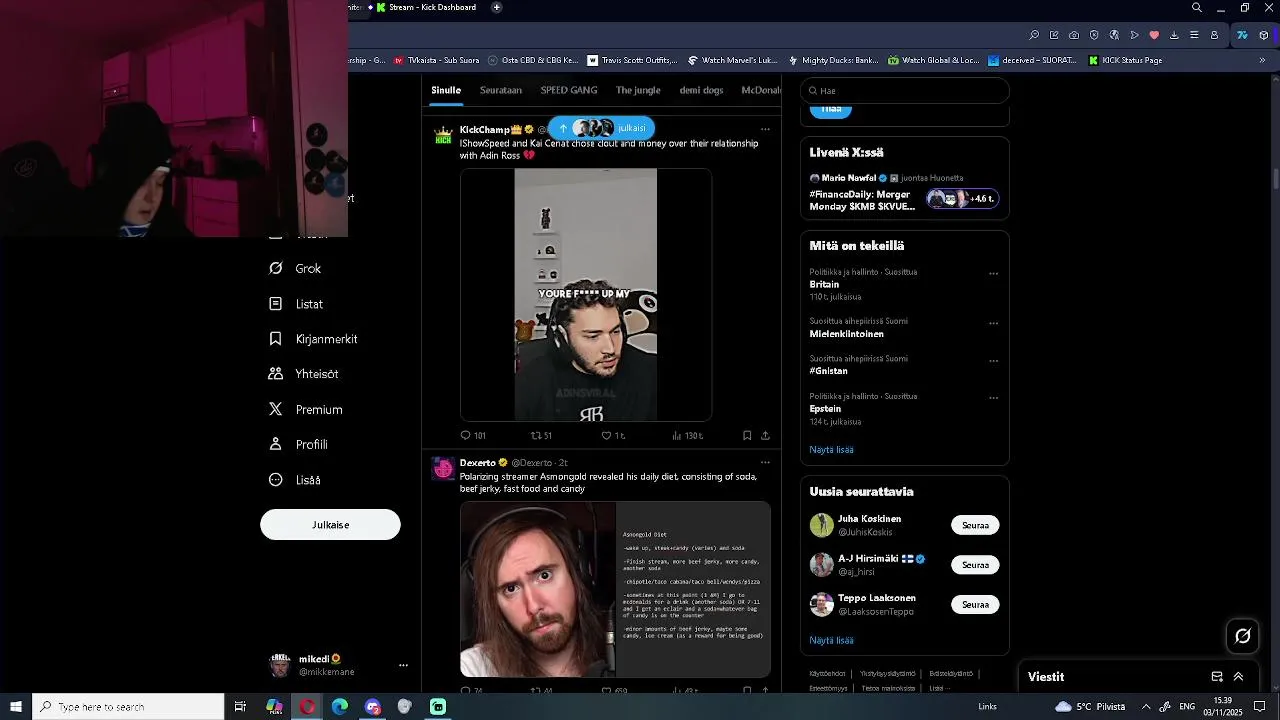The width and height of the screenshot is (1280, 720).
Task: Repost the KickChamp post
Action: pos(541,436)
